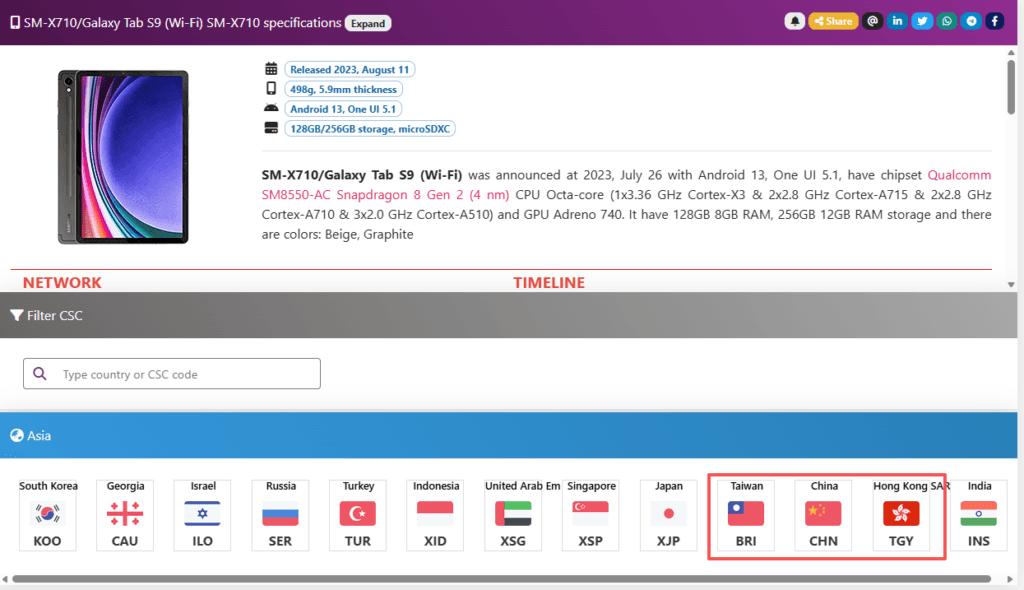
Task: Open the TIMELINE section heading
Action: click(549, 282)
